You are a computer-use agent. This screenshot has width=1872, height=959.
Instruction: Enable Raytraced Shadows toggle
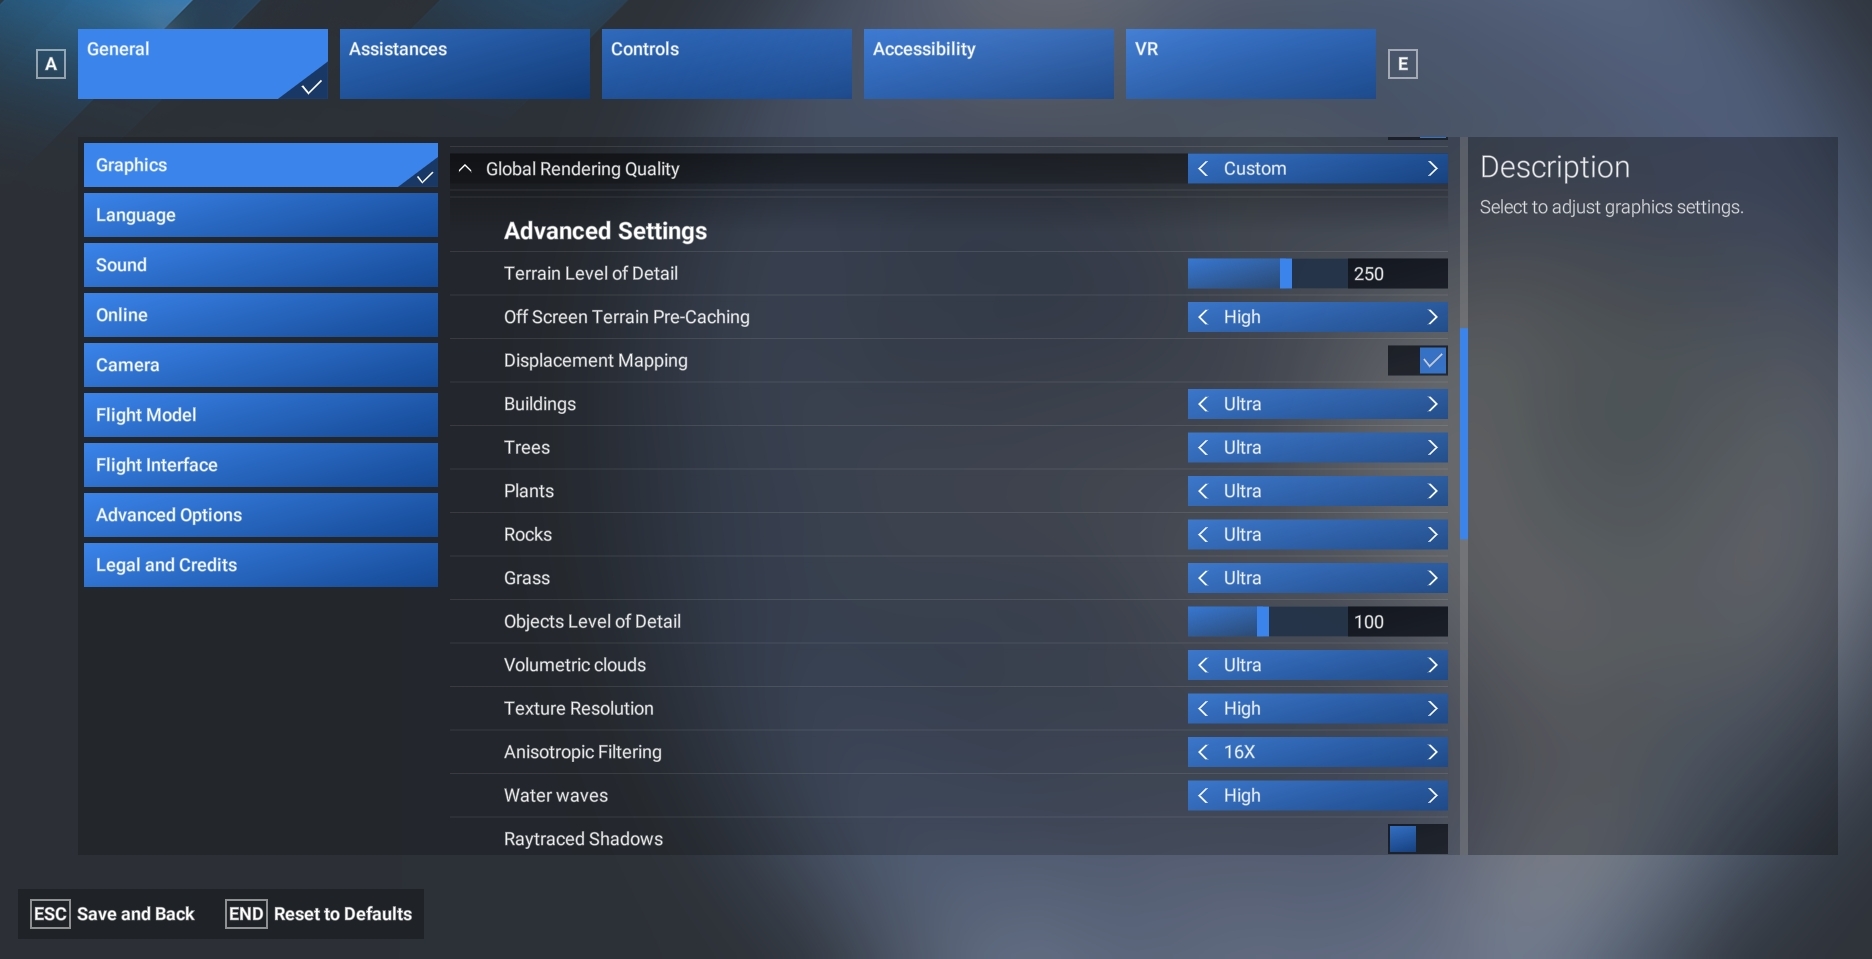click(x=1418, y=839)
